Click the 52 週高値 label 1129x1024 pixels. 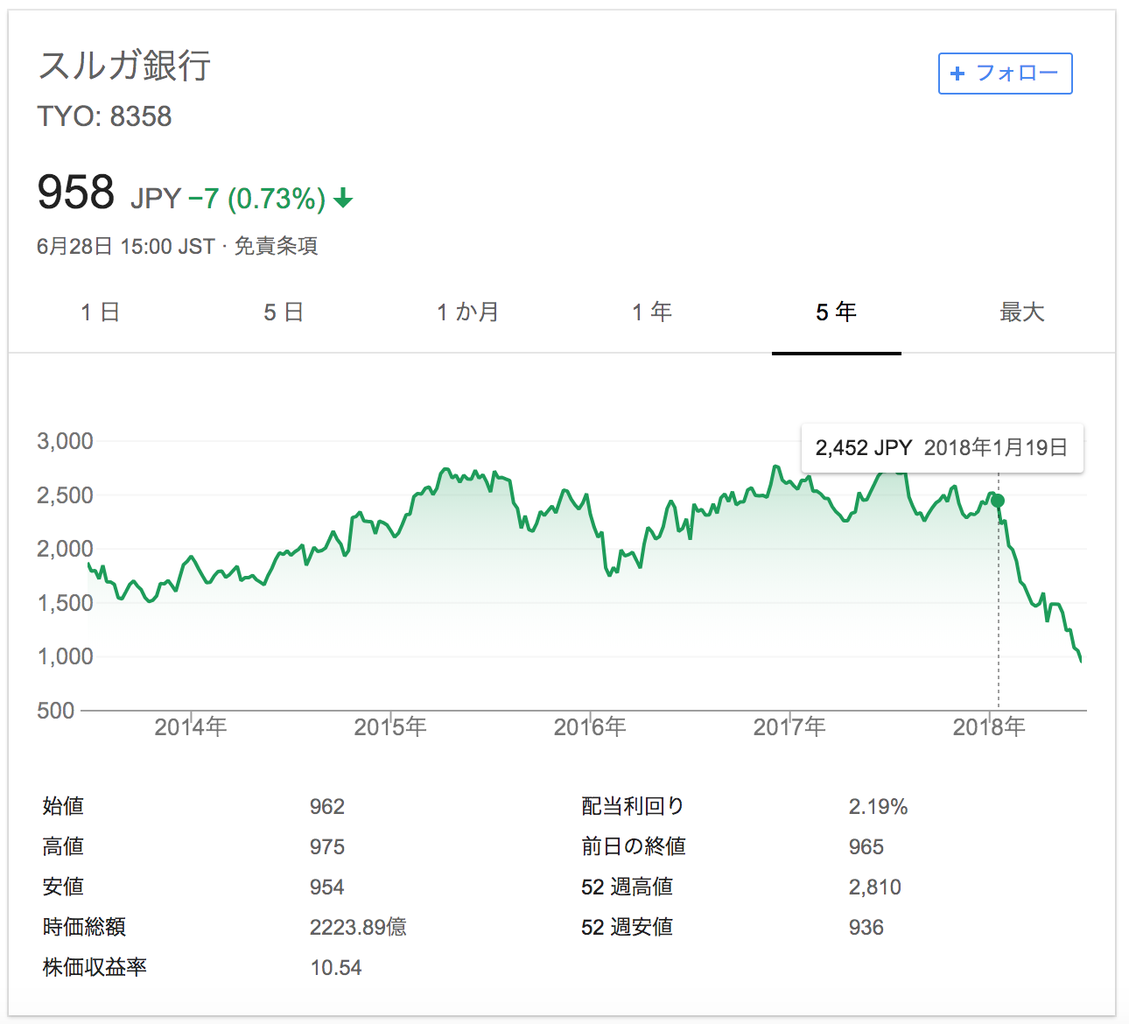tap(627, 887)
